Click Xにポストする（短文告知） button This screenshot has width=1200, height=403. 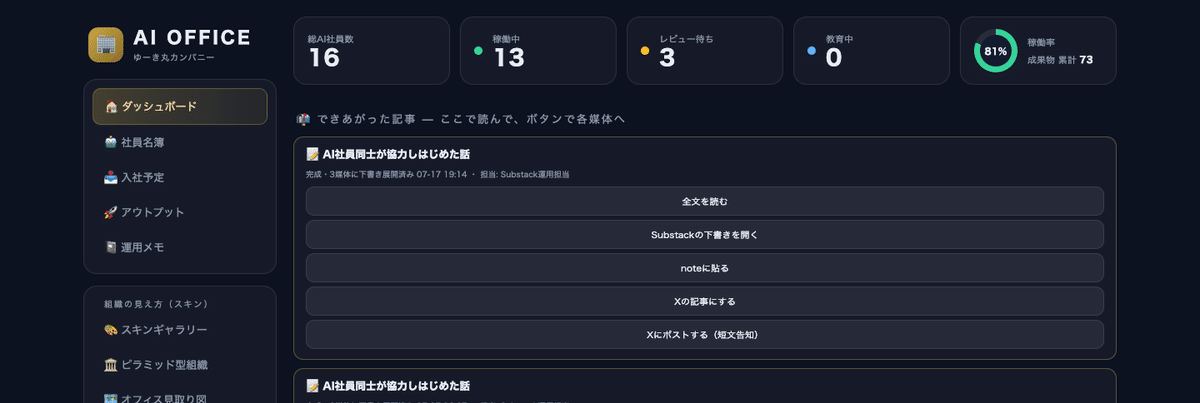click(704, 335)
